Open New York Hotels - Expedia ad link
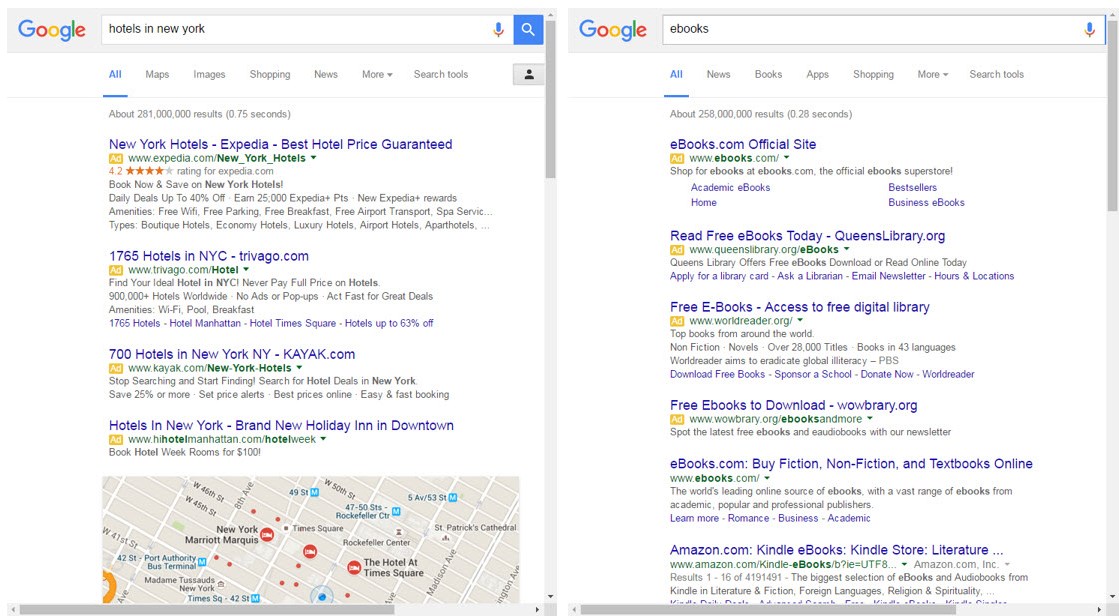1119x616 pixels. (x=280, y=144)
